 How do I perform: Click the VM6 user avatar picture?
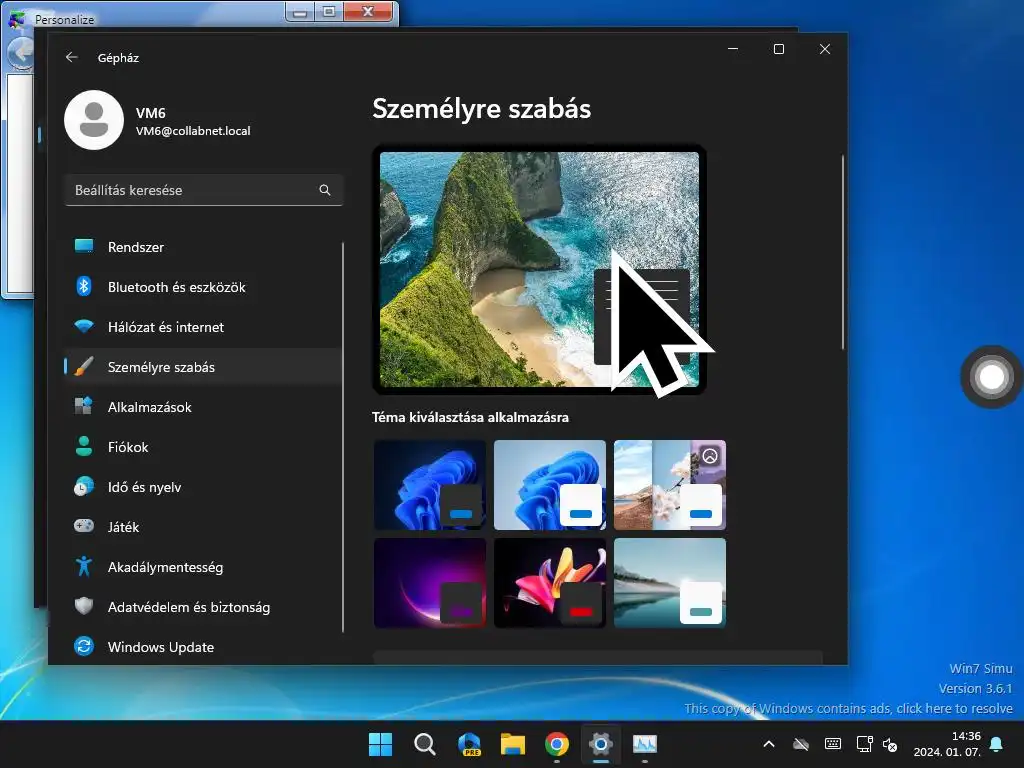pos(94,120)
